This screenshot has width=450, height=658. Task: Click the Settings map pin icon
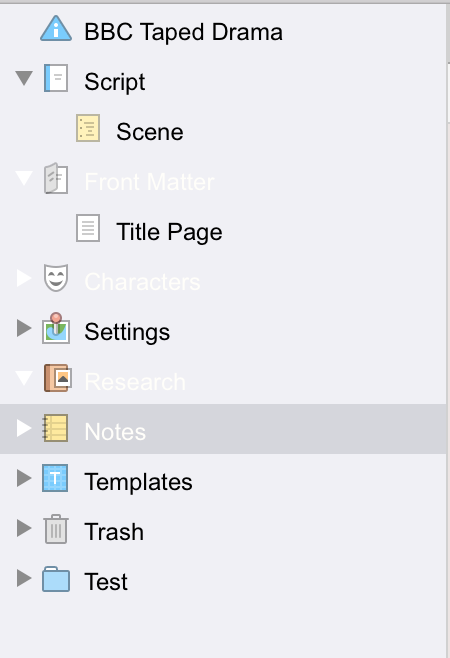point(56,328)
